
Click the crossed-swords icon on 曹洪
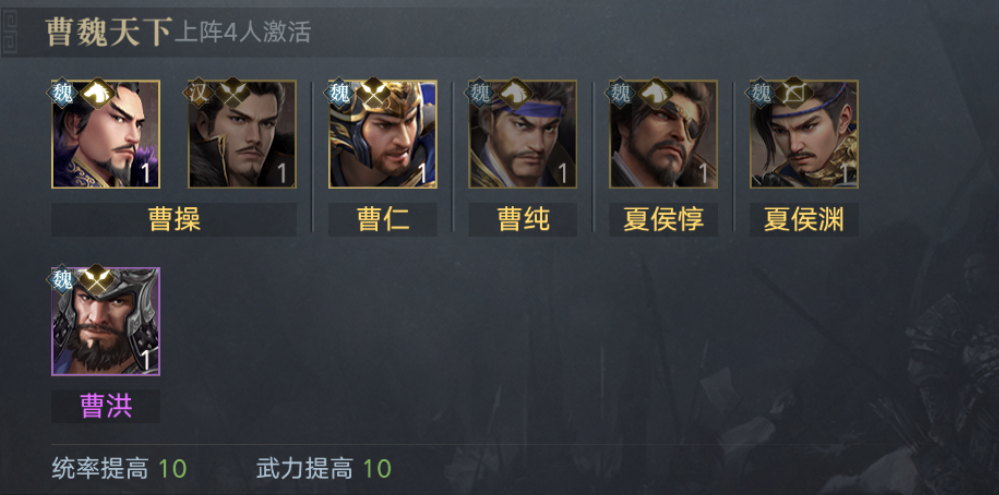97,280
